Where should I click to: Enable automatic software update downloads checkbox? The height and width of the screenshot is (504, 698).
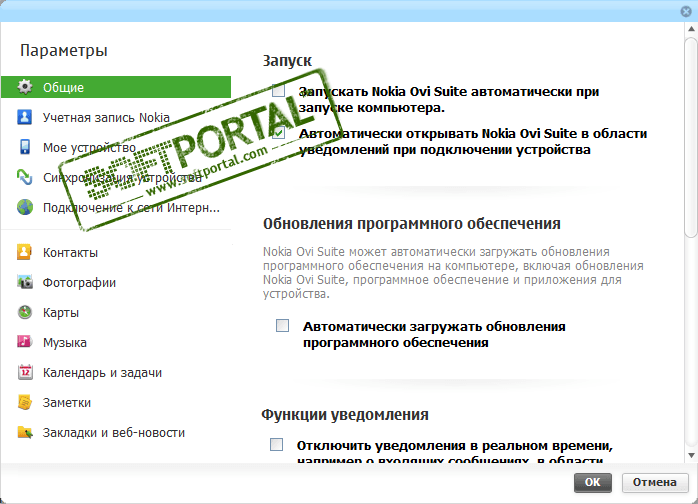tap(282, 325)
